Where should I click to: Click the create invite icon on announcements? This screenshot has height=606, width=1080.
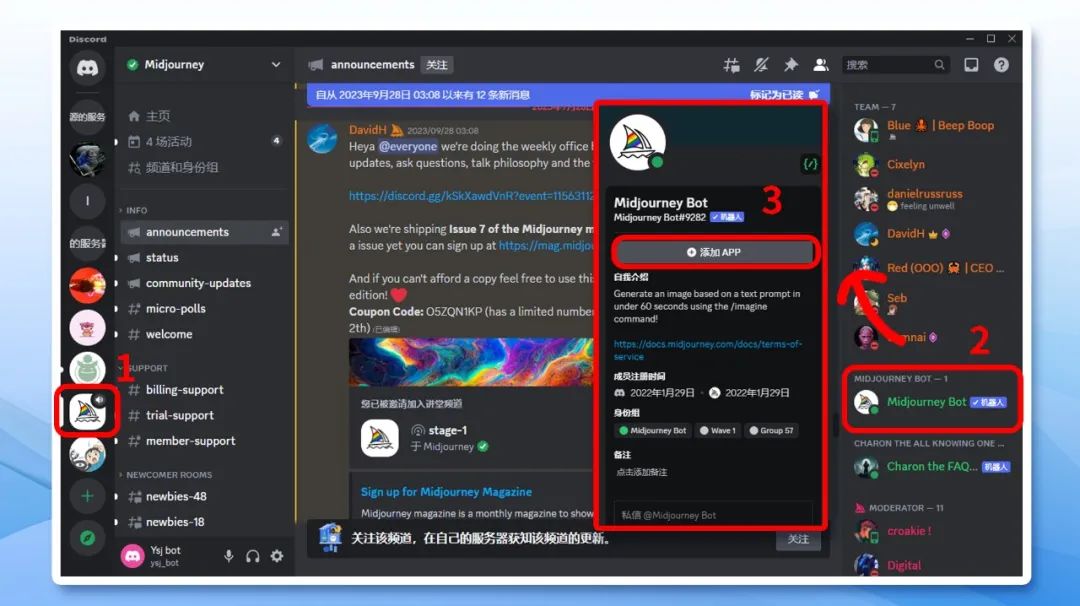pyautogui.click(x=276, y=232)
